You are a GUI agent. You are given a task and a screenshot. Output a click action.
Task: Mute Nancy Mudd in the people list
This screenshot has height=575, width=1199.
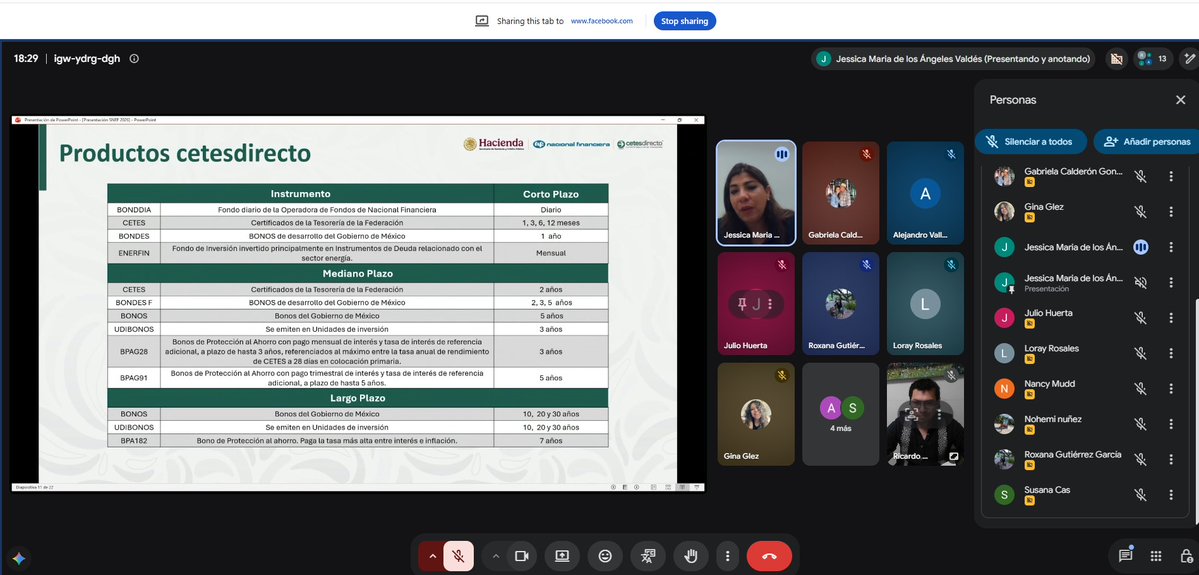click(x=1140, y=388)
